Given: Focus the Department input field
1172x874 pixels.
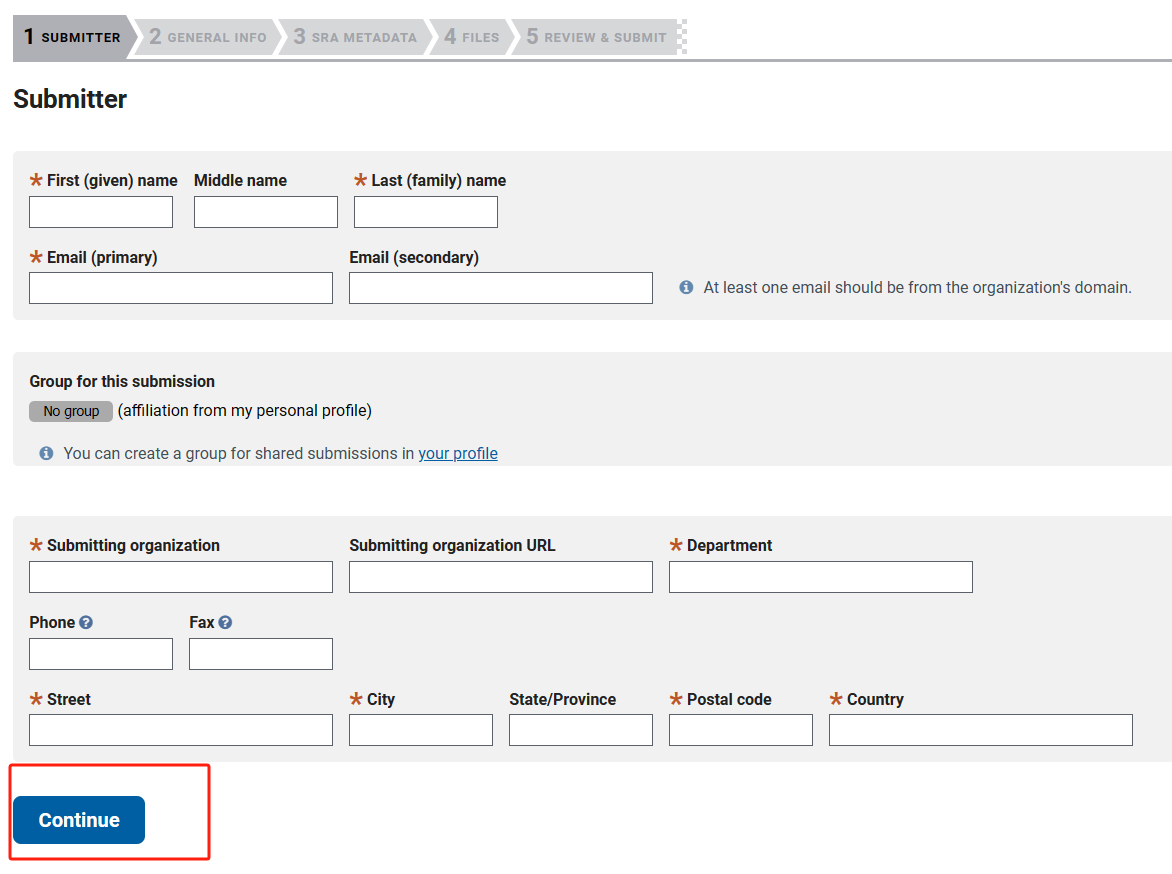Looking at the screenshot, I should click(821, 576).
